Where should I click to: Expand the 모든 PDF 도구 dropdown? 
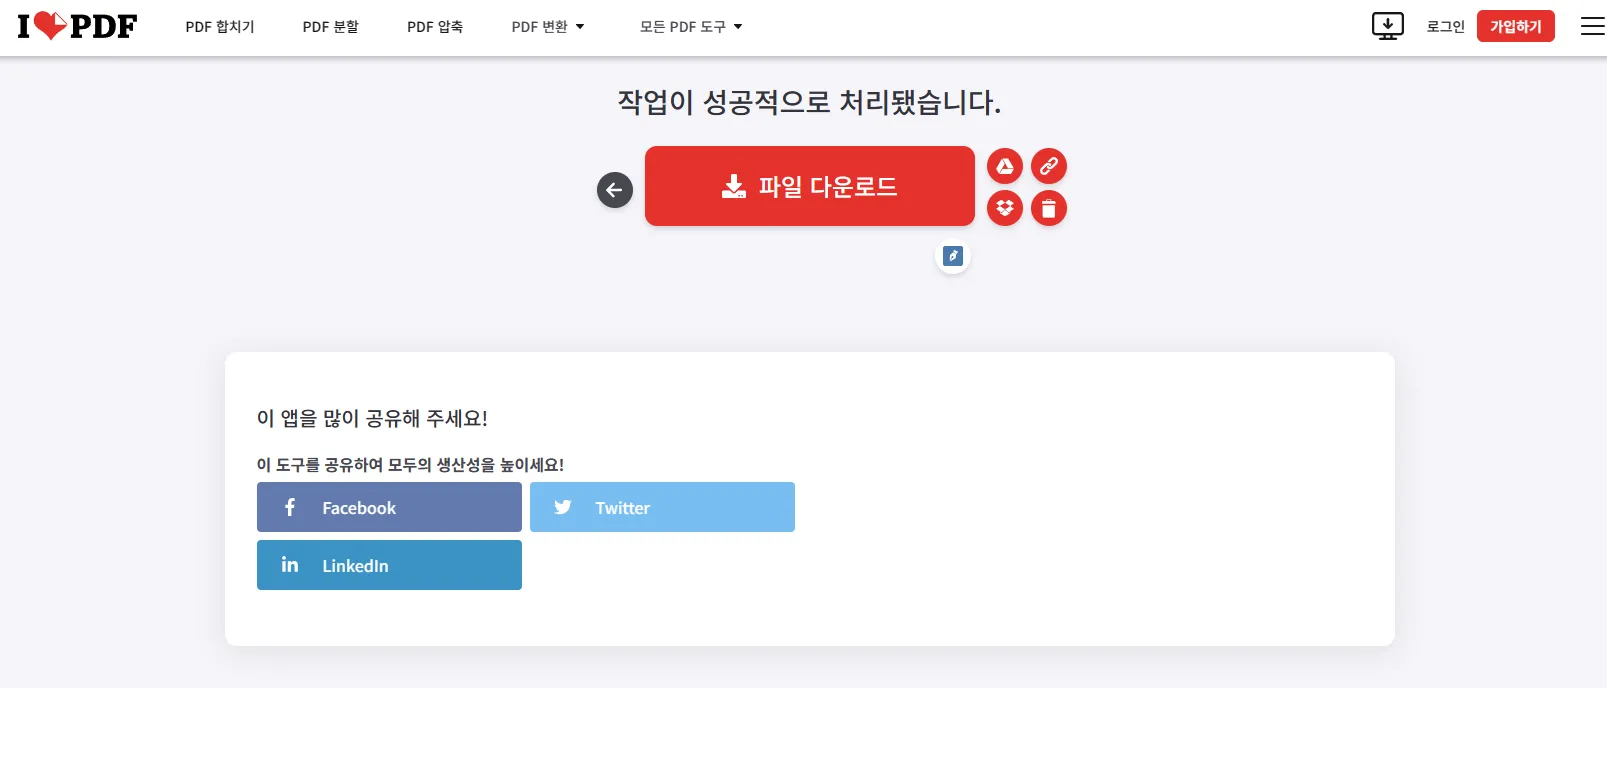tap(691, 27)
